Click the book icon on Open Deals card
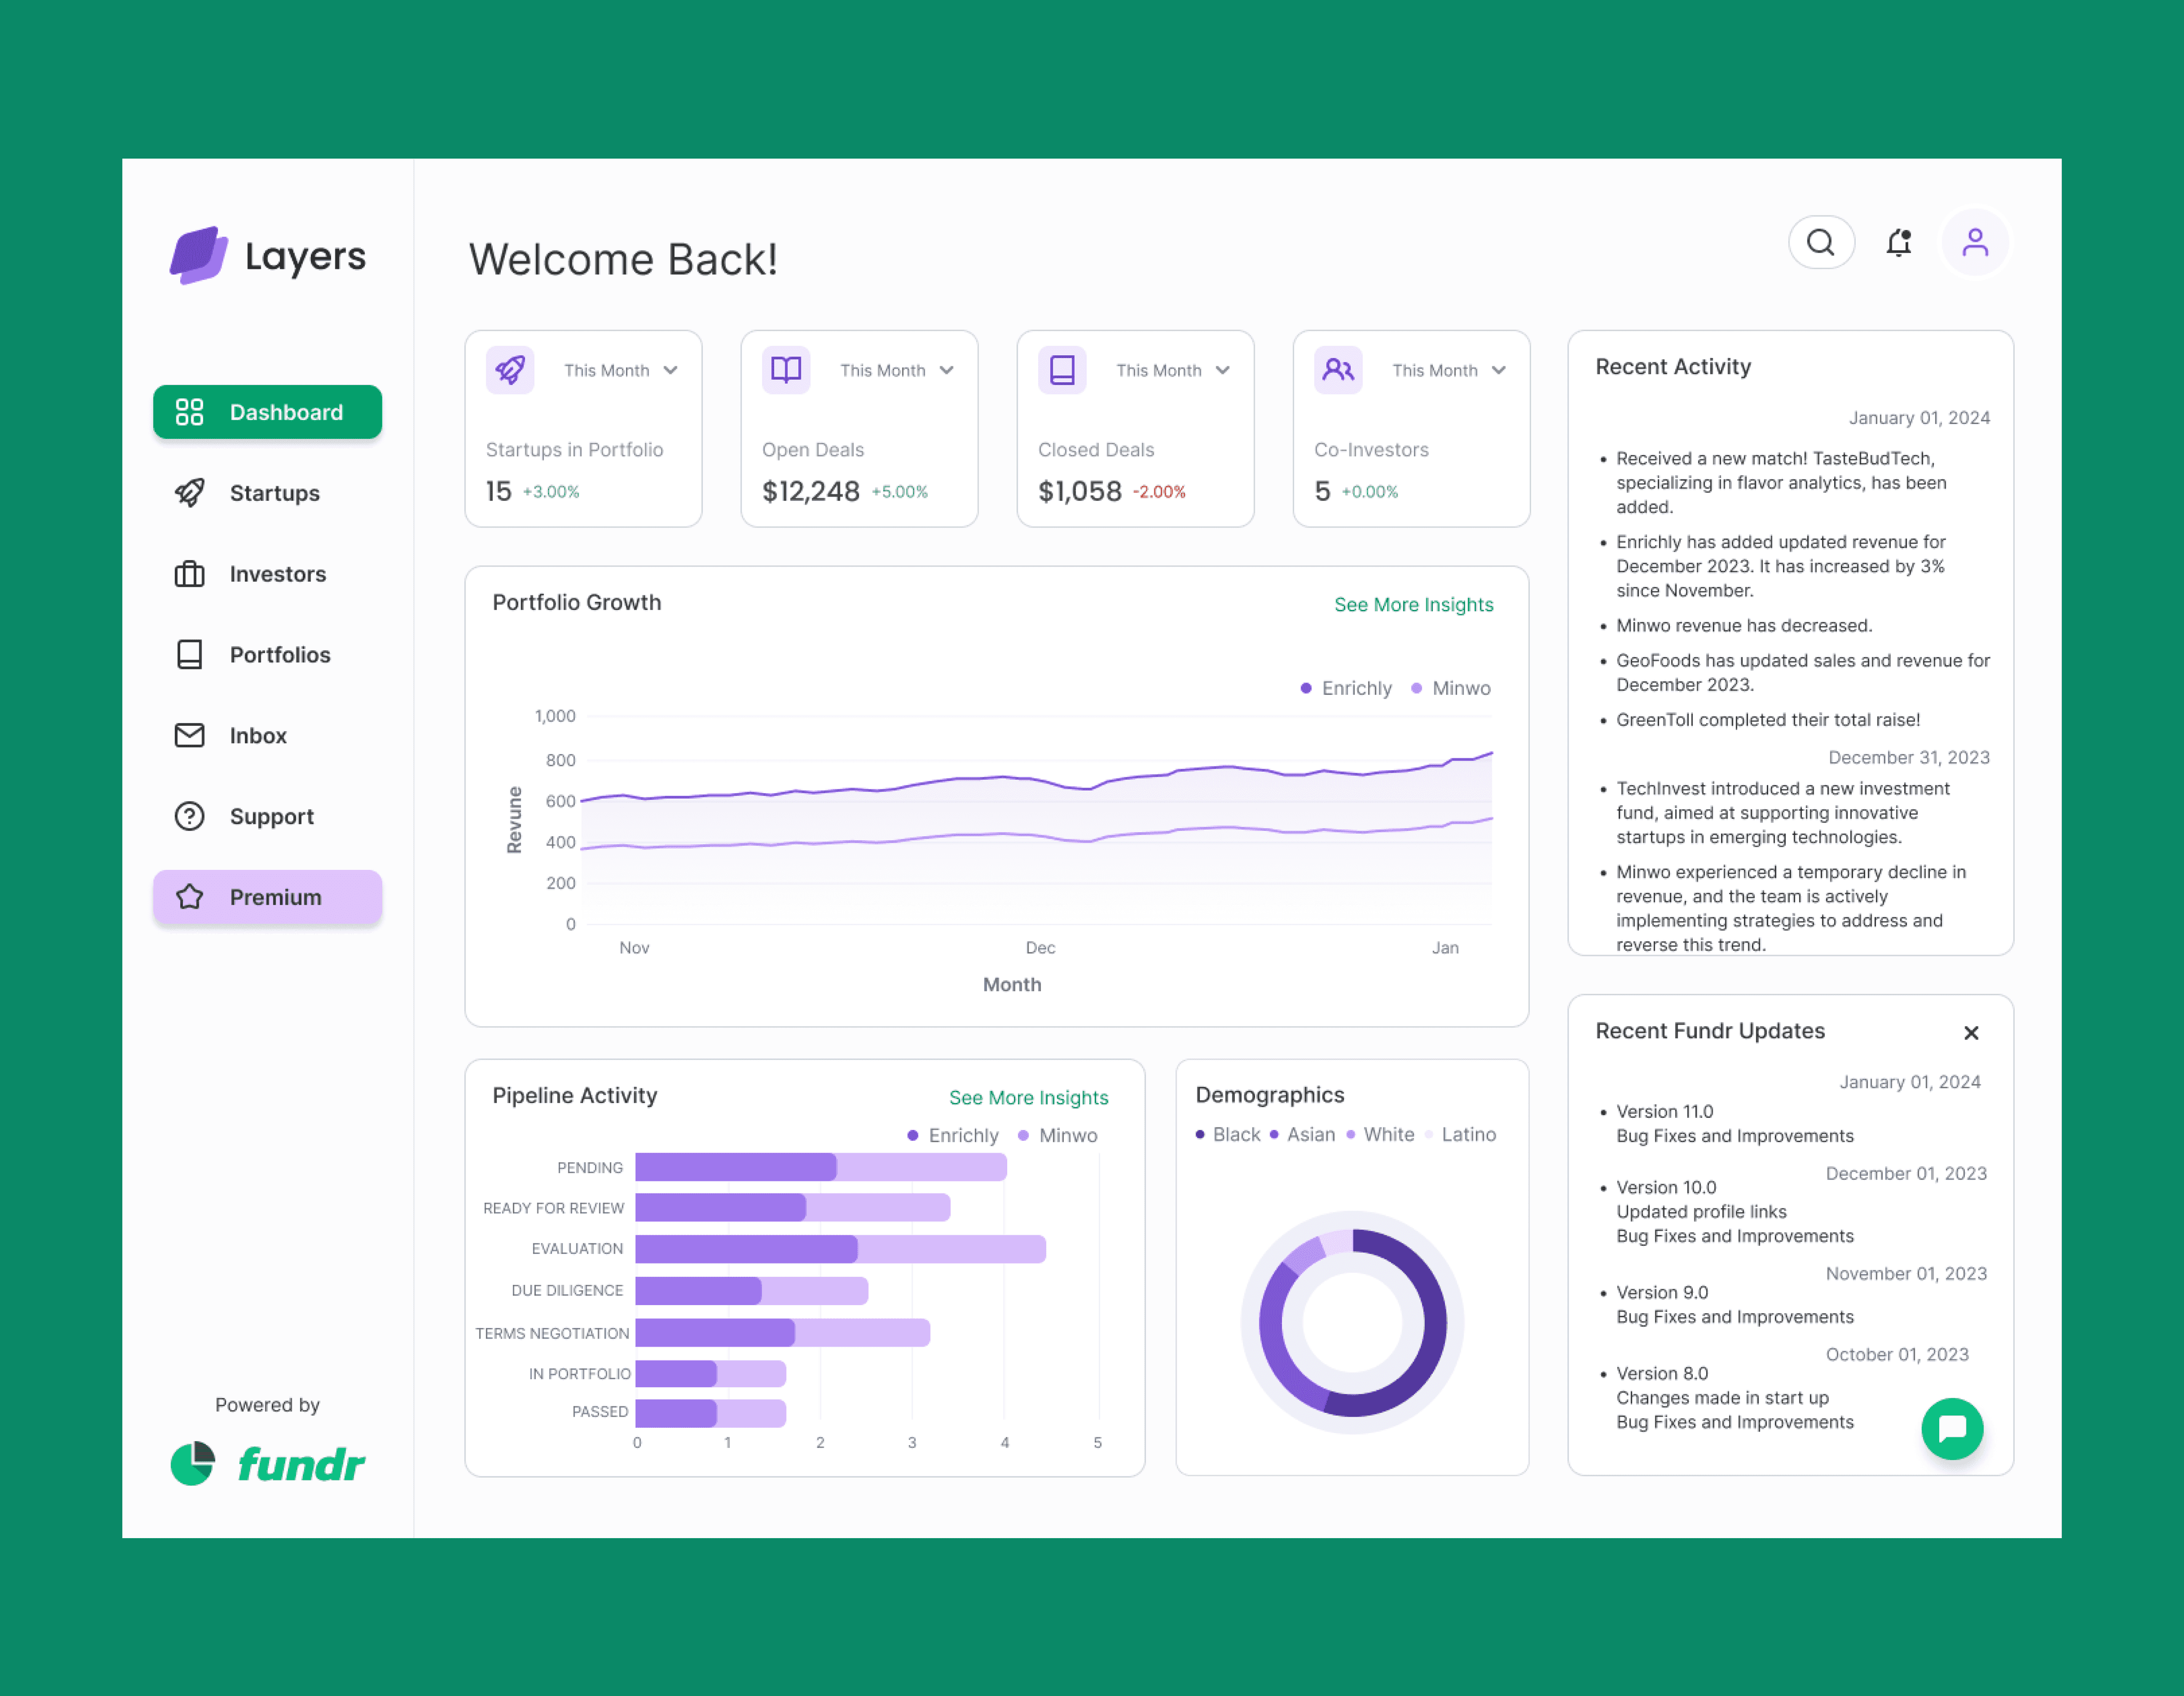Screen dimensions: 2184x1696 coord(786,370)
